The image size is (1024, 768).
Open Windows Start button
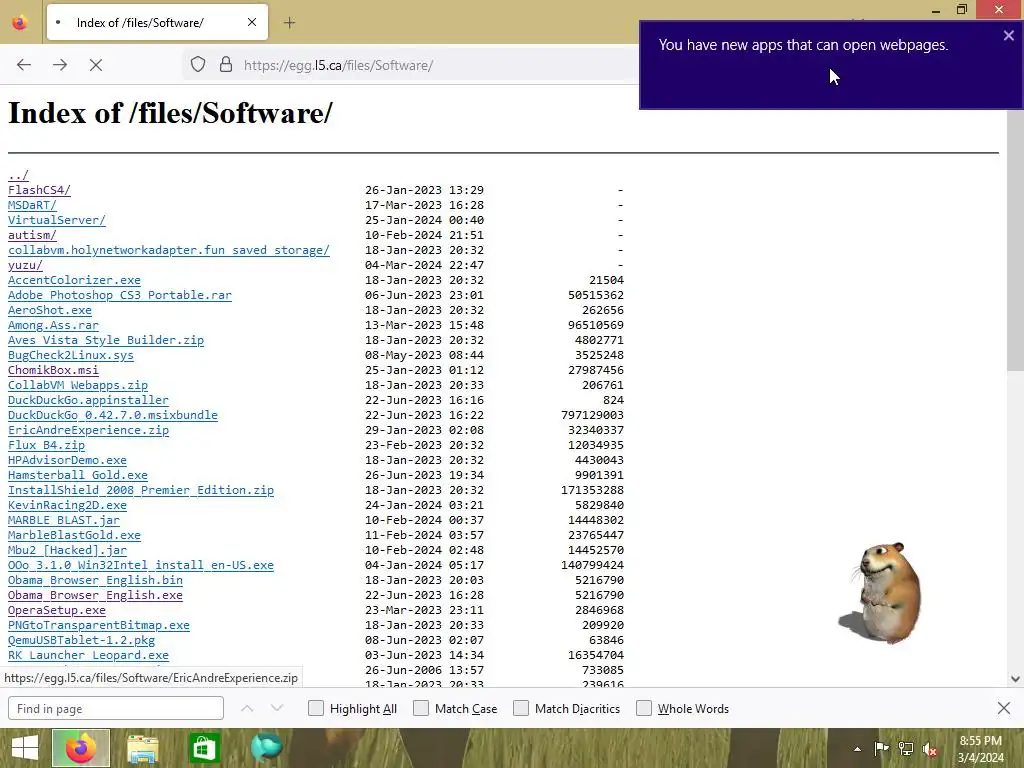pos(25,748)
